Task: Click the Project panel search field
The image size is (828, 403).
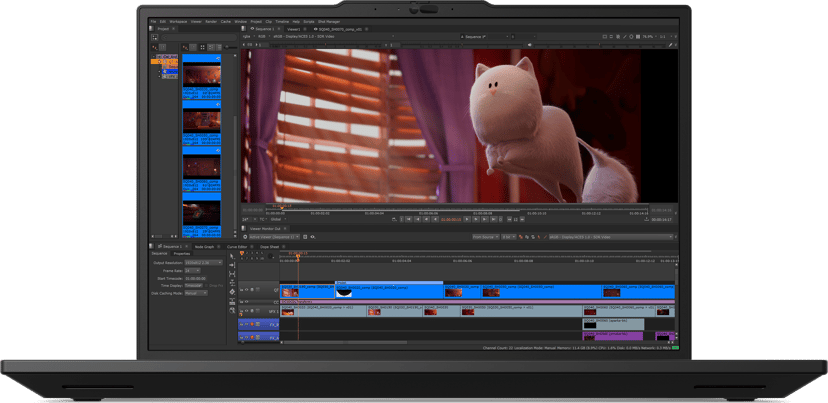Action: pyautogui.click(x=199, y=37)
